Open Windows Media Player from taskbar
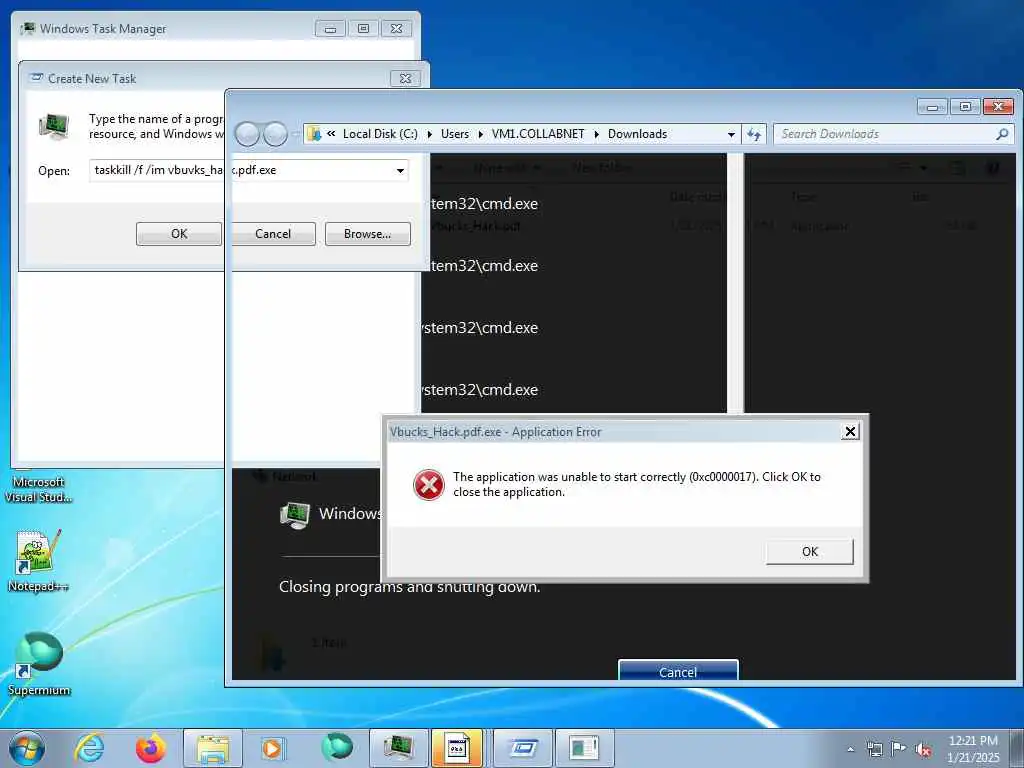Viewport: 1024px width, 768px height. tap(272, 748)
